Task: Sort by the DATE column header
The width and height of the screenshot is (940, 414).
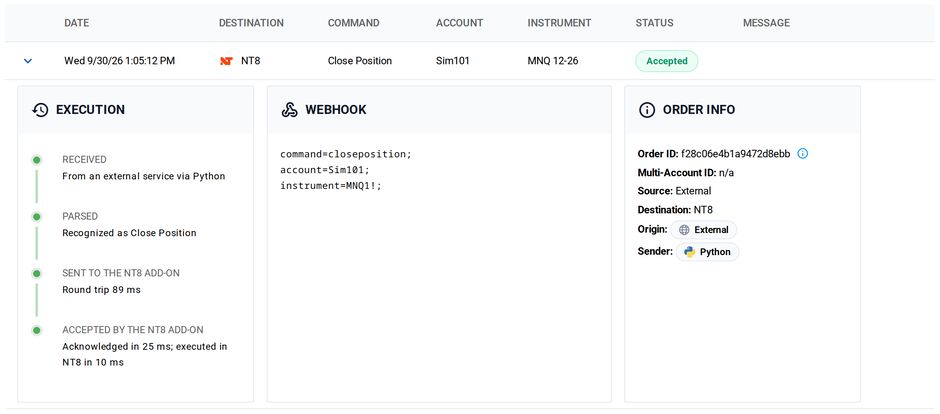Action: coord(77,23)
